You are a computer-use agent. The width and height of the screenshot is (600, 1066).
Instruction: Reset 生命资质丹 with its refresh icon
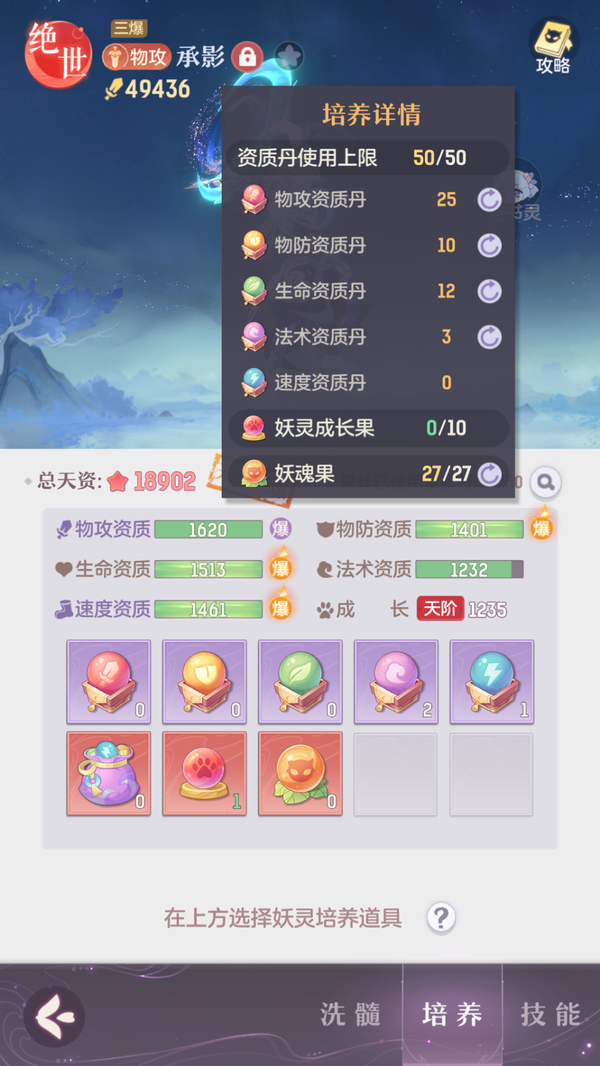[x=489, y=291]
